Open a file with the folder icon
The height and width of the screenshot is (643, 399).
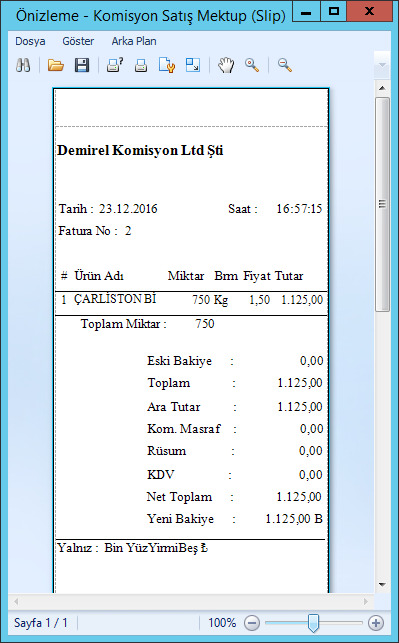[56, 65]
